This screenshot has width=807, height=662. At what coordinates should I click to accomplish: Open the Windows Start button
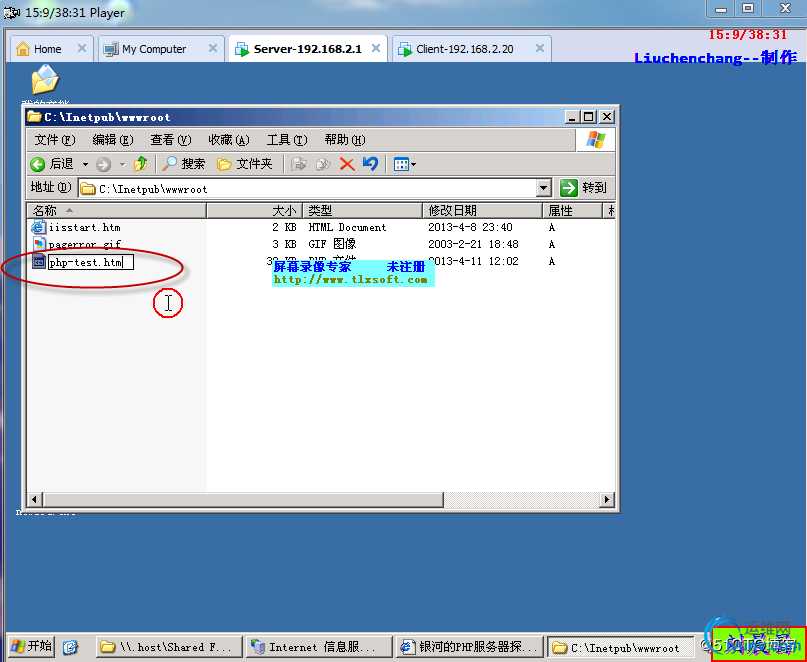pyautogui.click(x=31, y=646)
